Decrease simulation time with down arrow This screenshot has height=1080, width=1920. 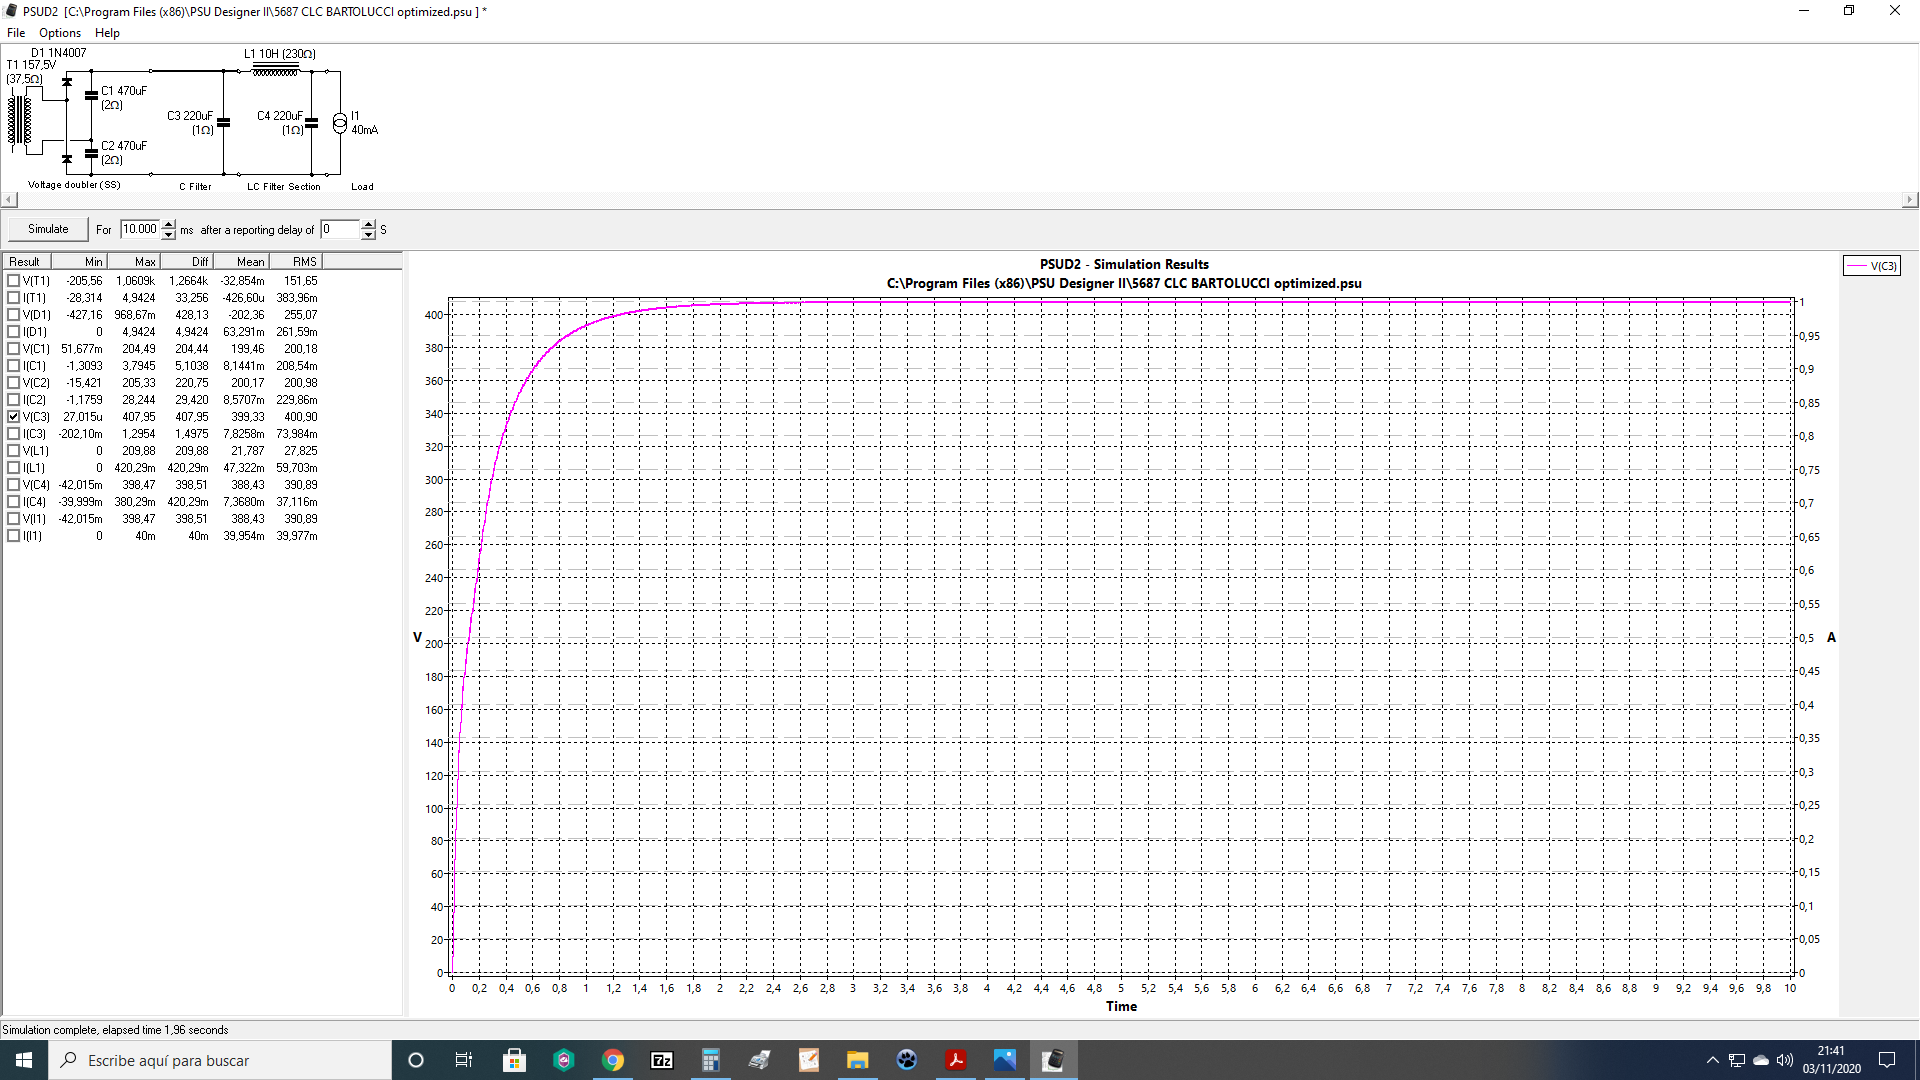tap(168, 235)
